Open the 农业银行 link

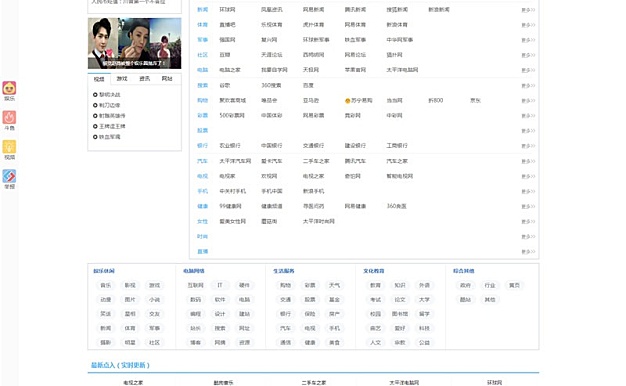(230, 146)
